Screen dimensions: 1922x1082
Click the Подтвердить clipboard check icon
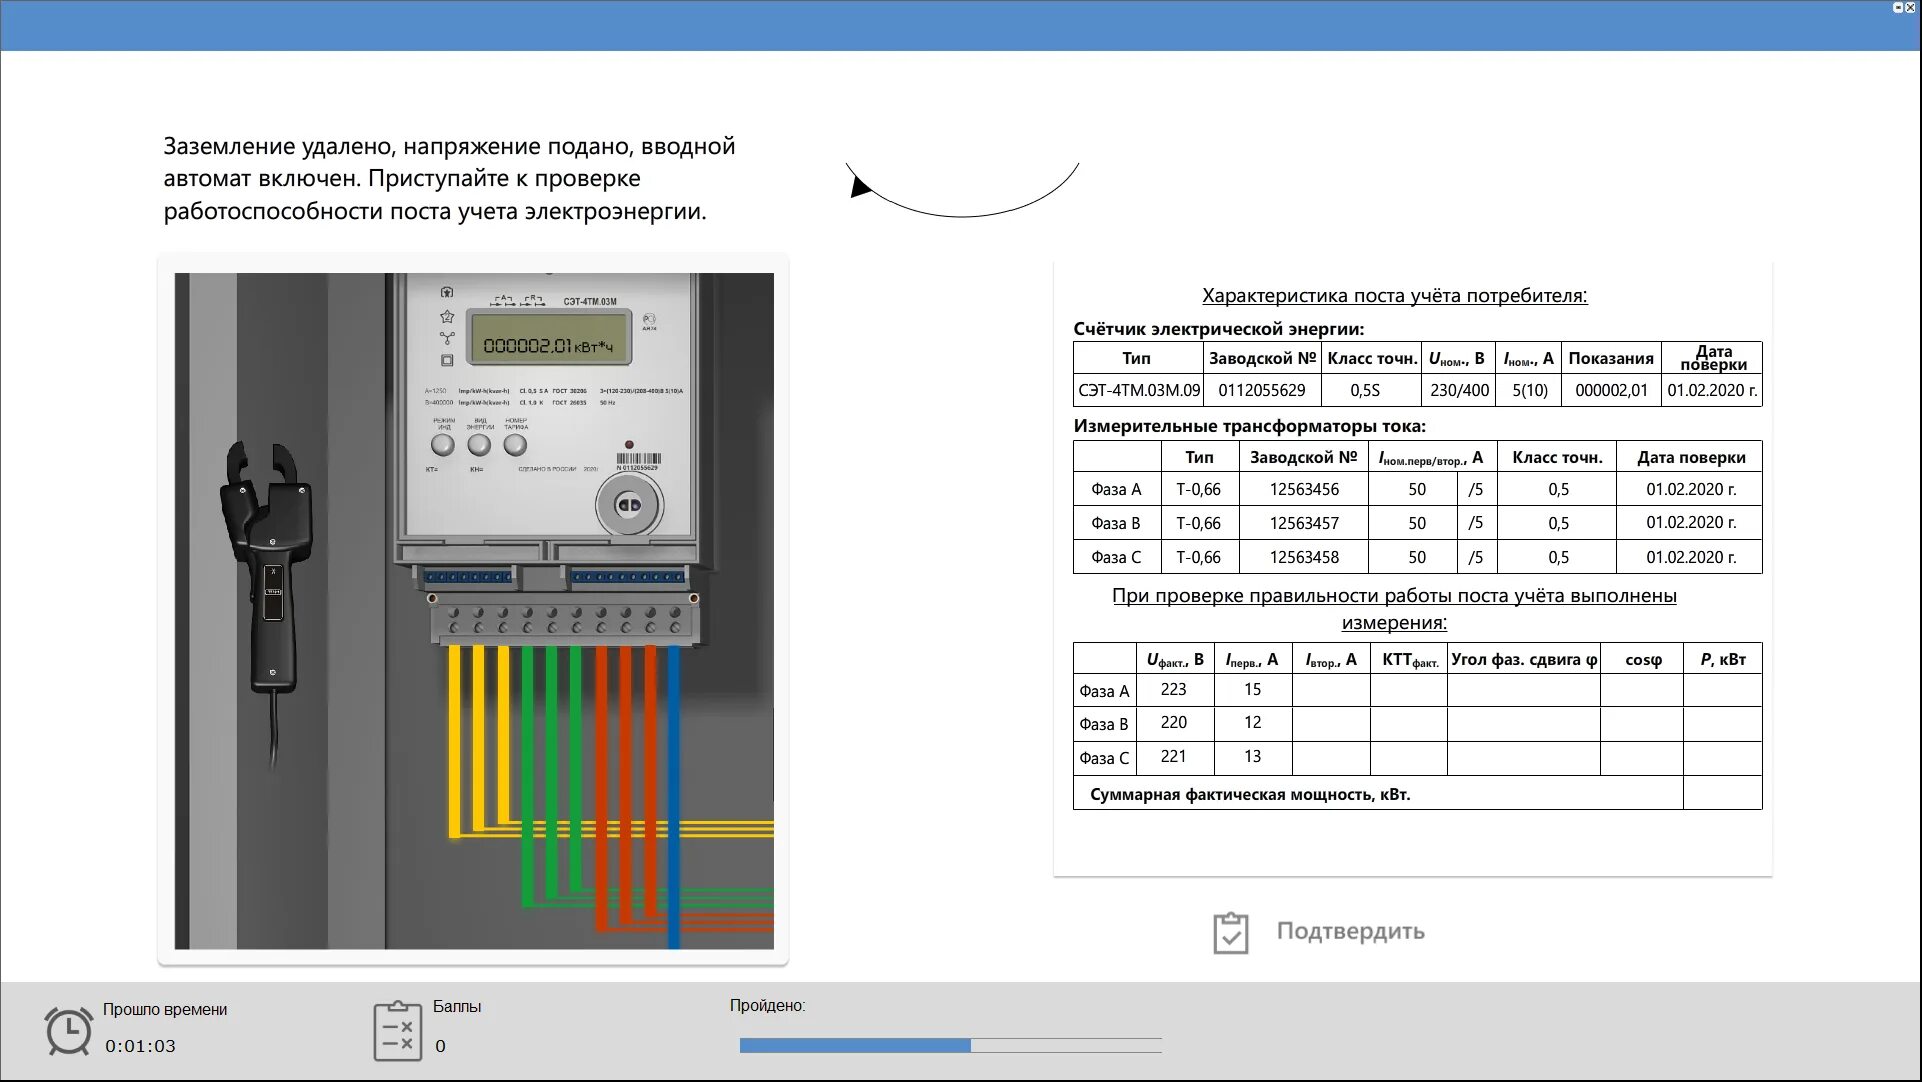(1230, 932)
